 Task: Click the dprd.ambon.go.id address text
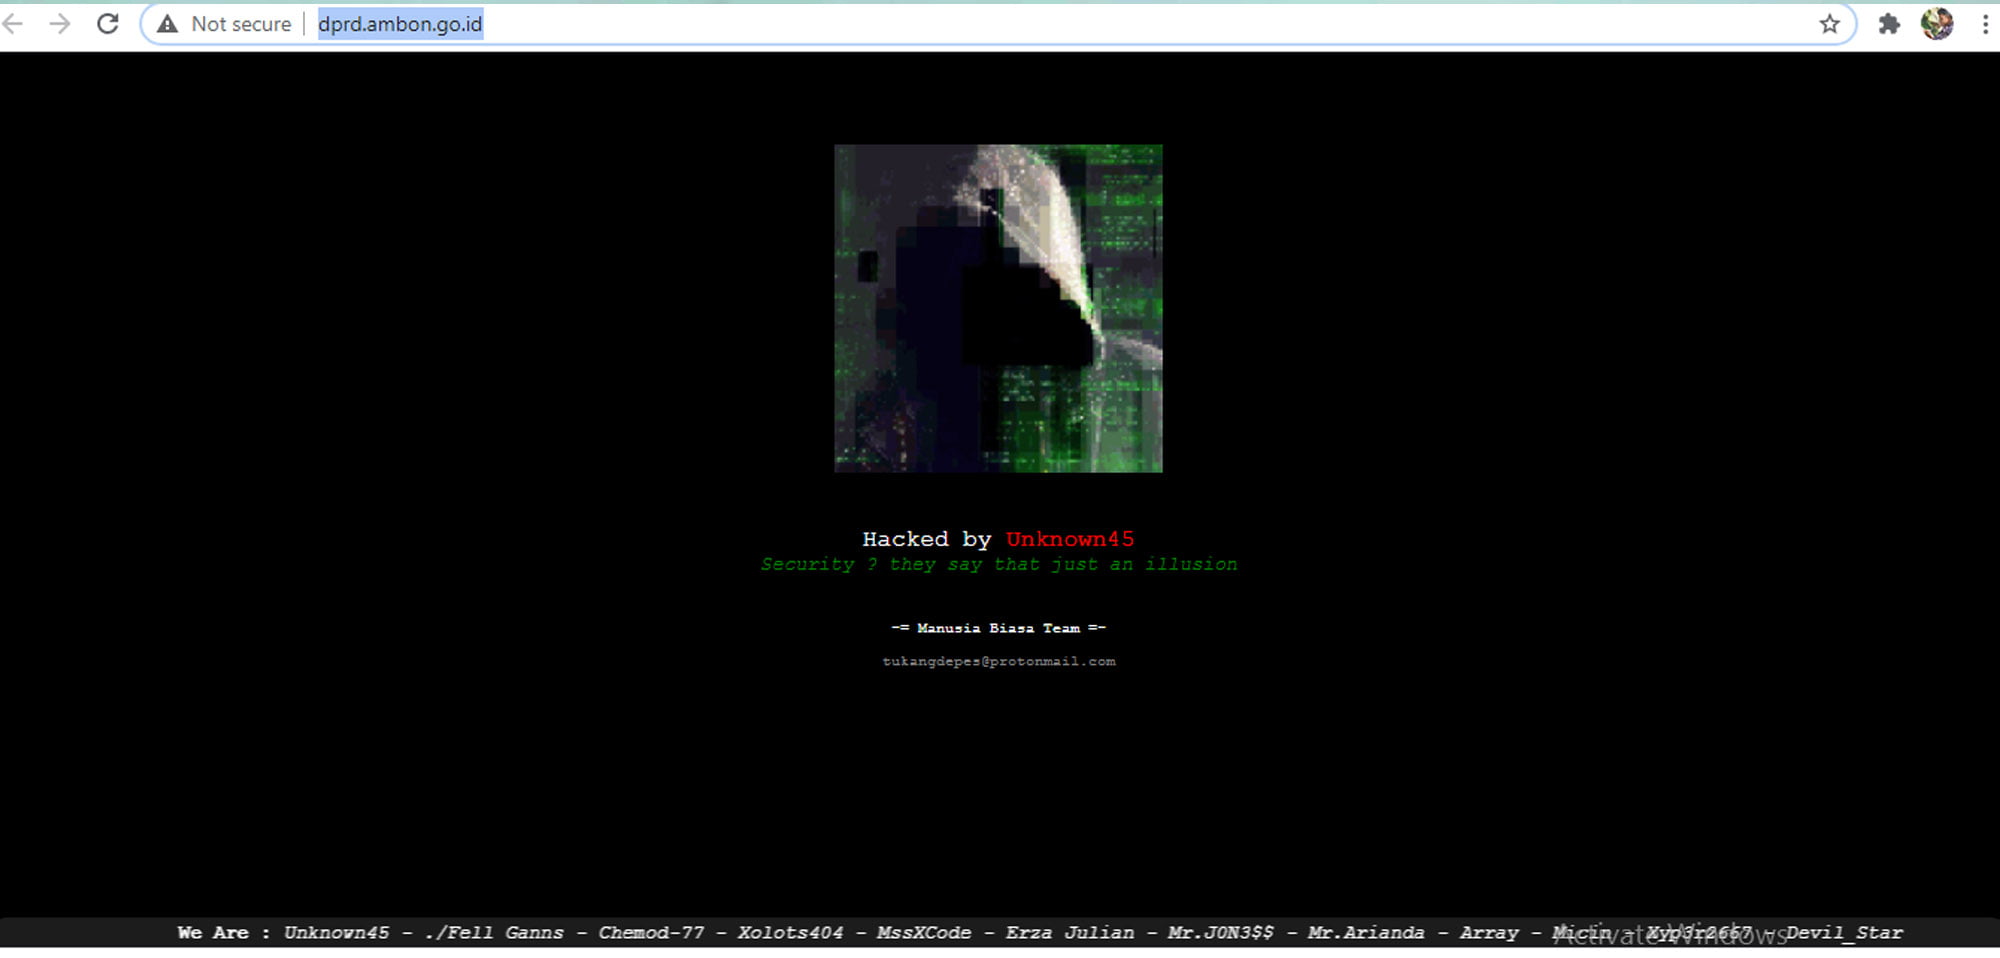(x=400, y=24)
